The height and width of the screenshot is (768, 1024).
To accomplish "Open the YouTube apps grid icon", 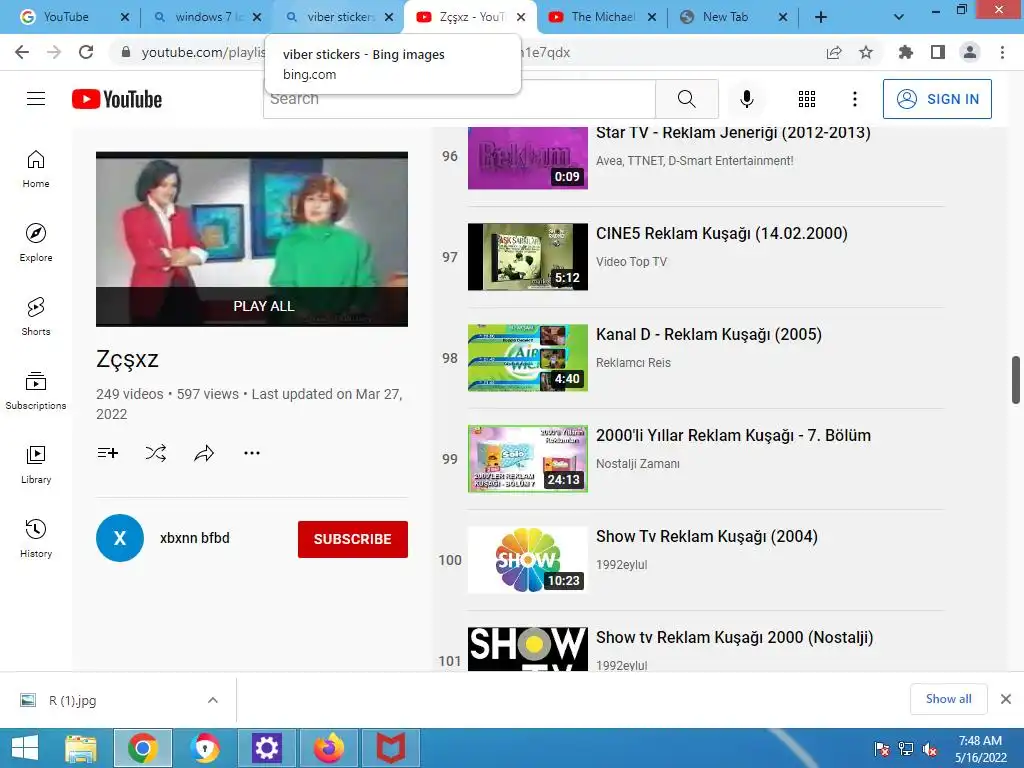I will pyautogui.click(x=807, y=99).
